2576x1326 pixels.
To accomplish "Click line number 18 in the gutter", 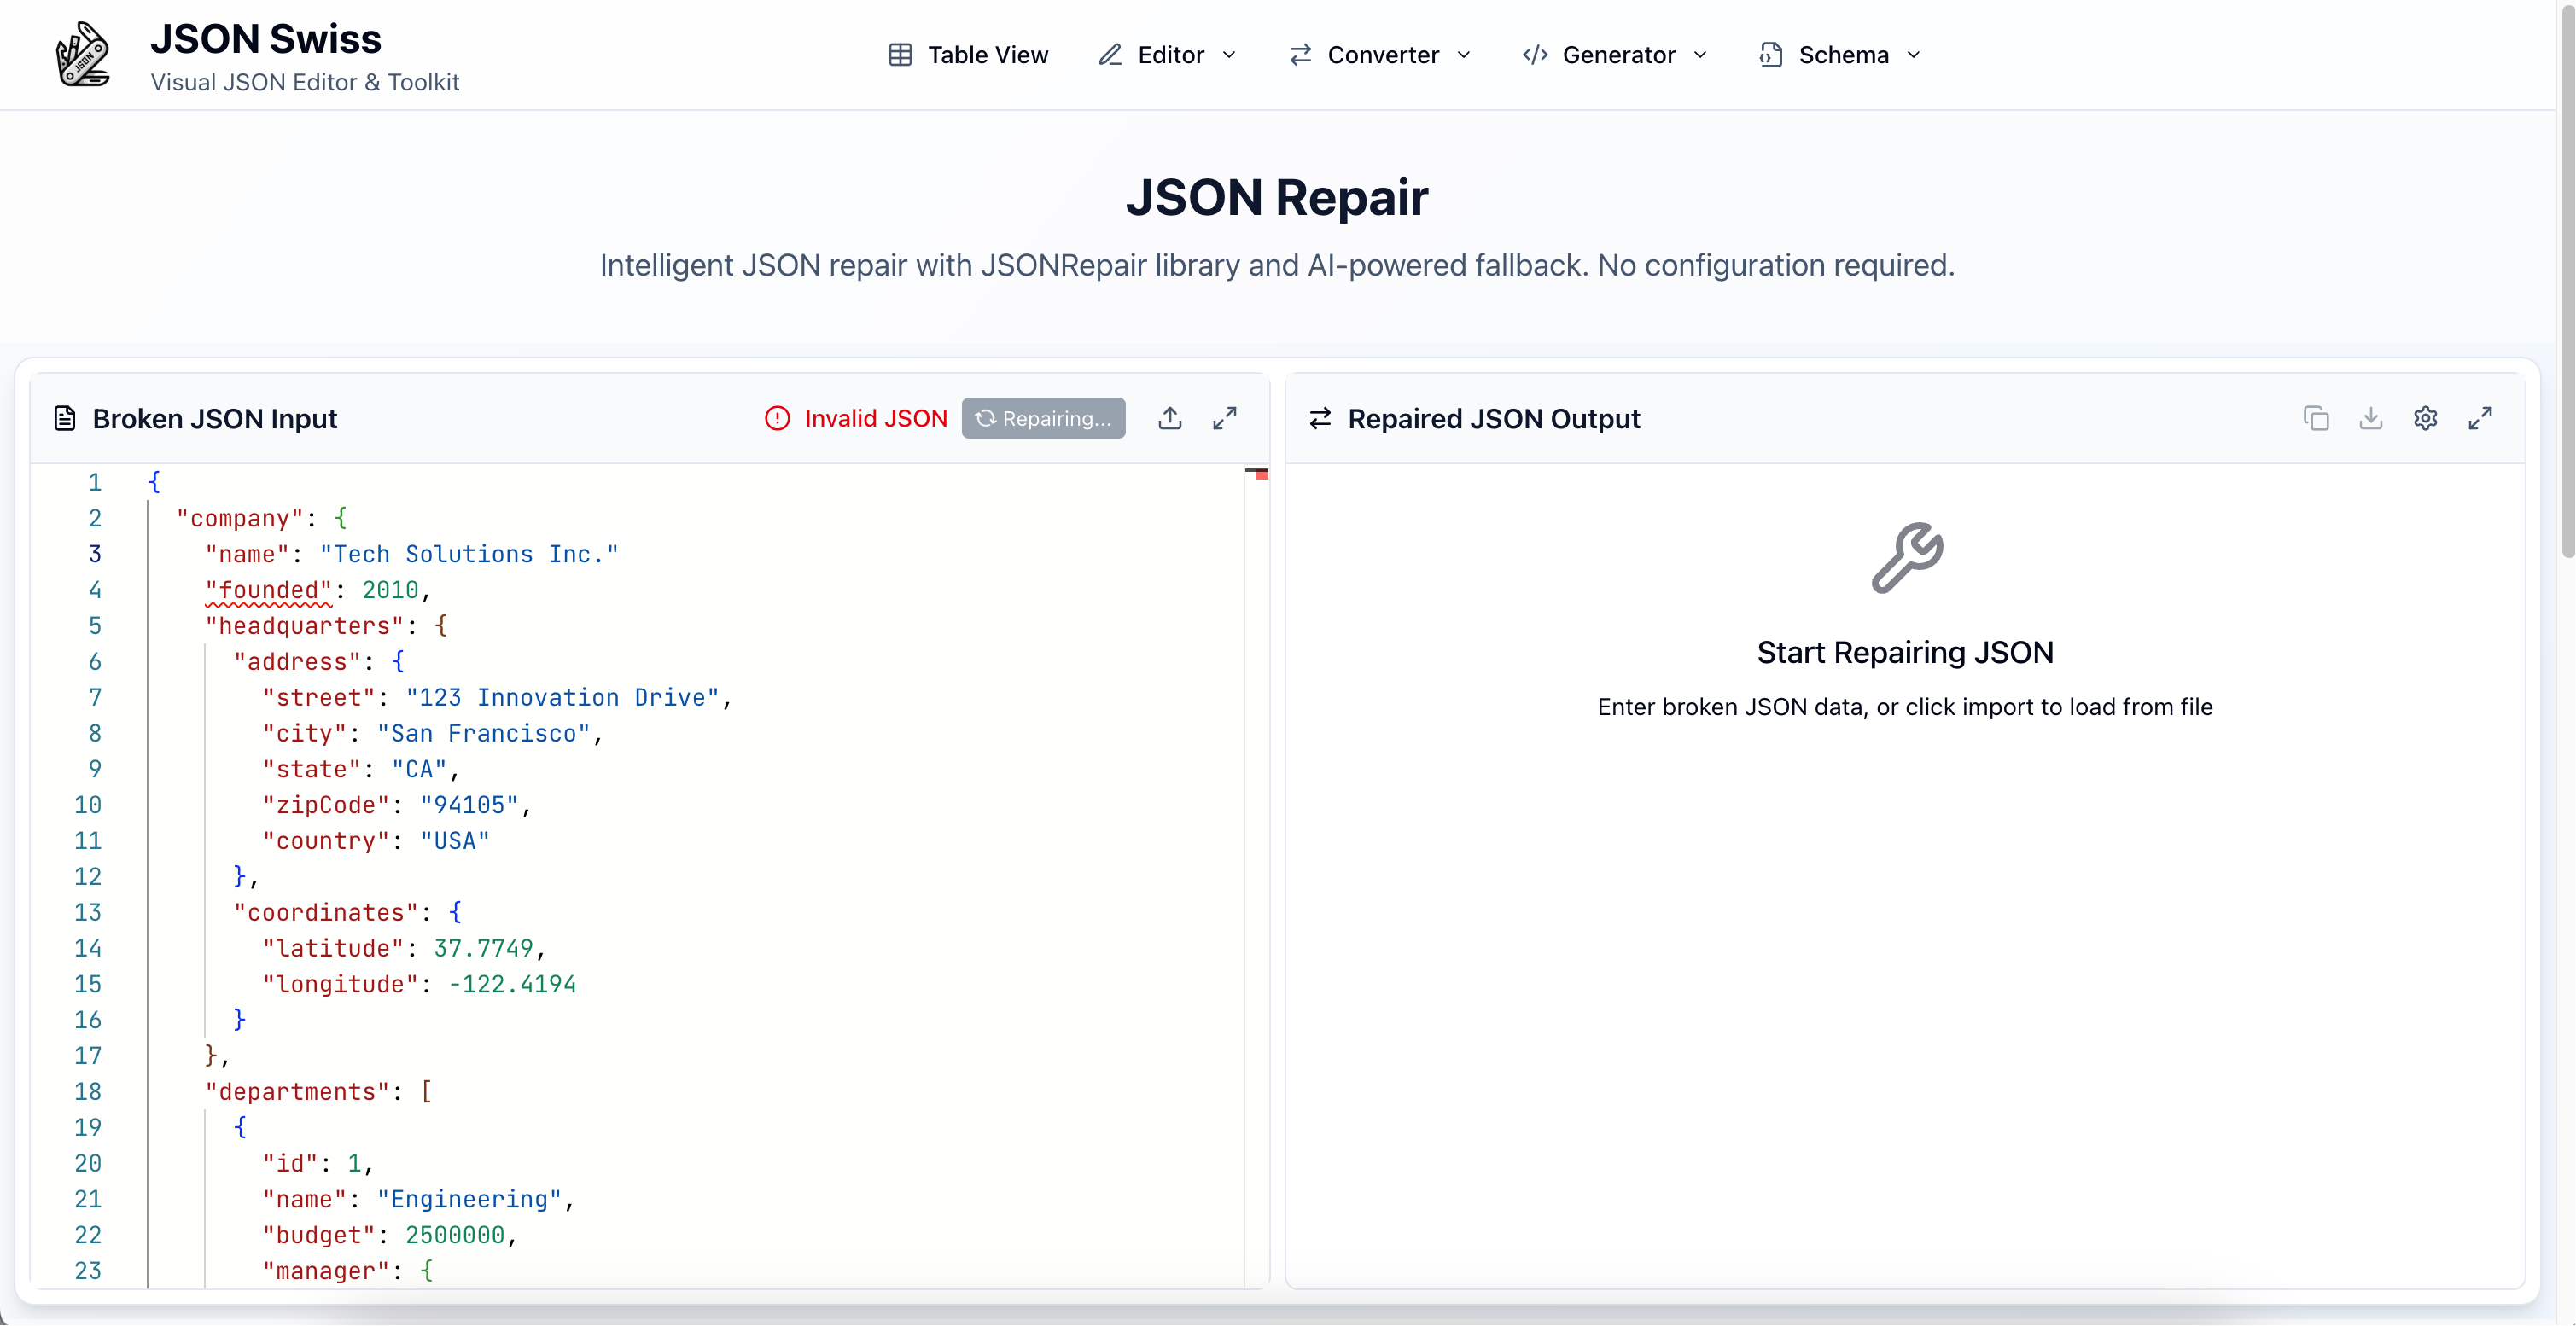I will [x=88, y=1091].
